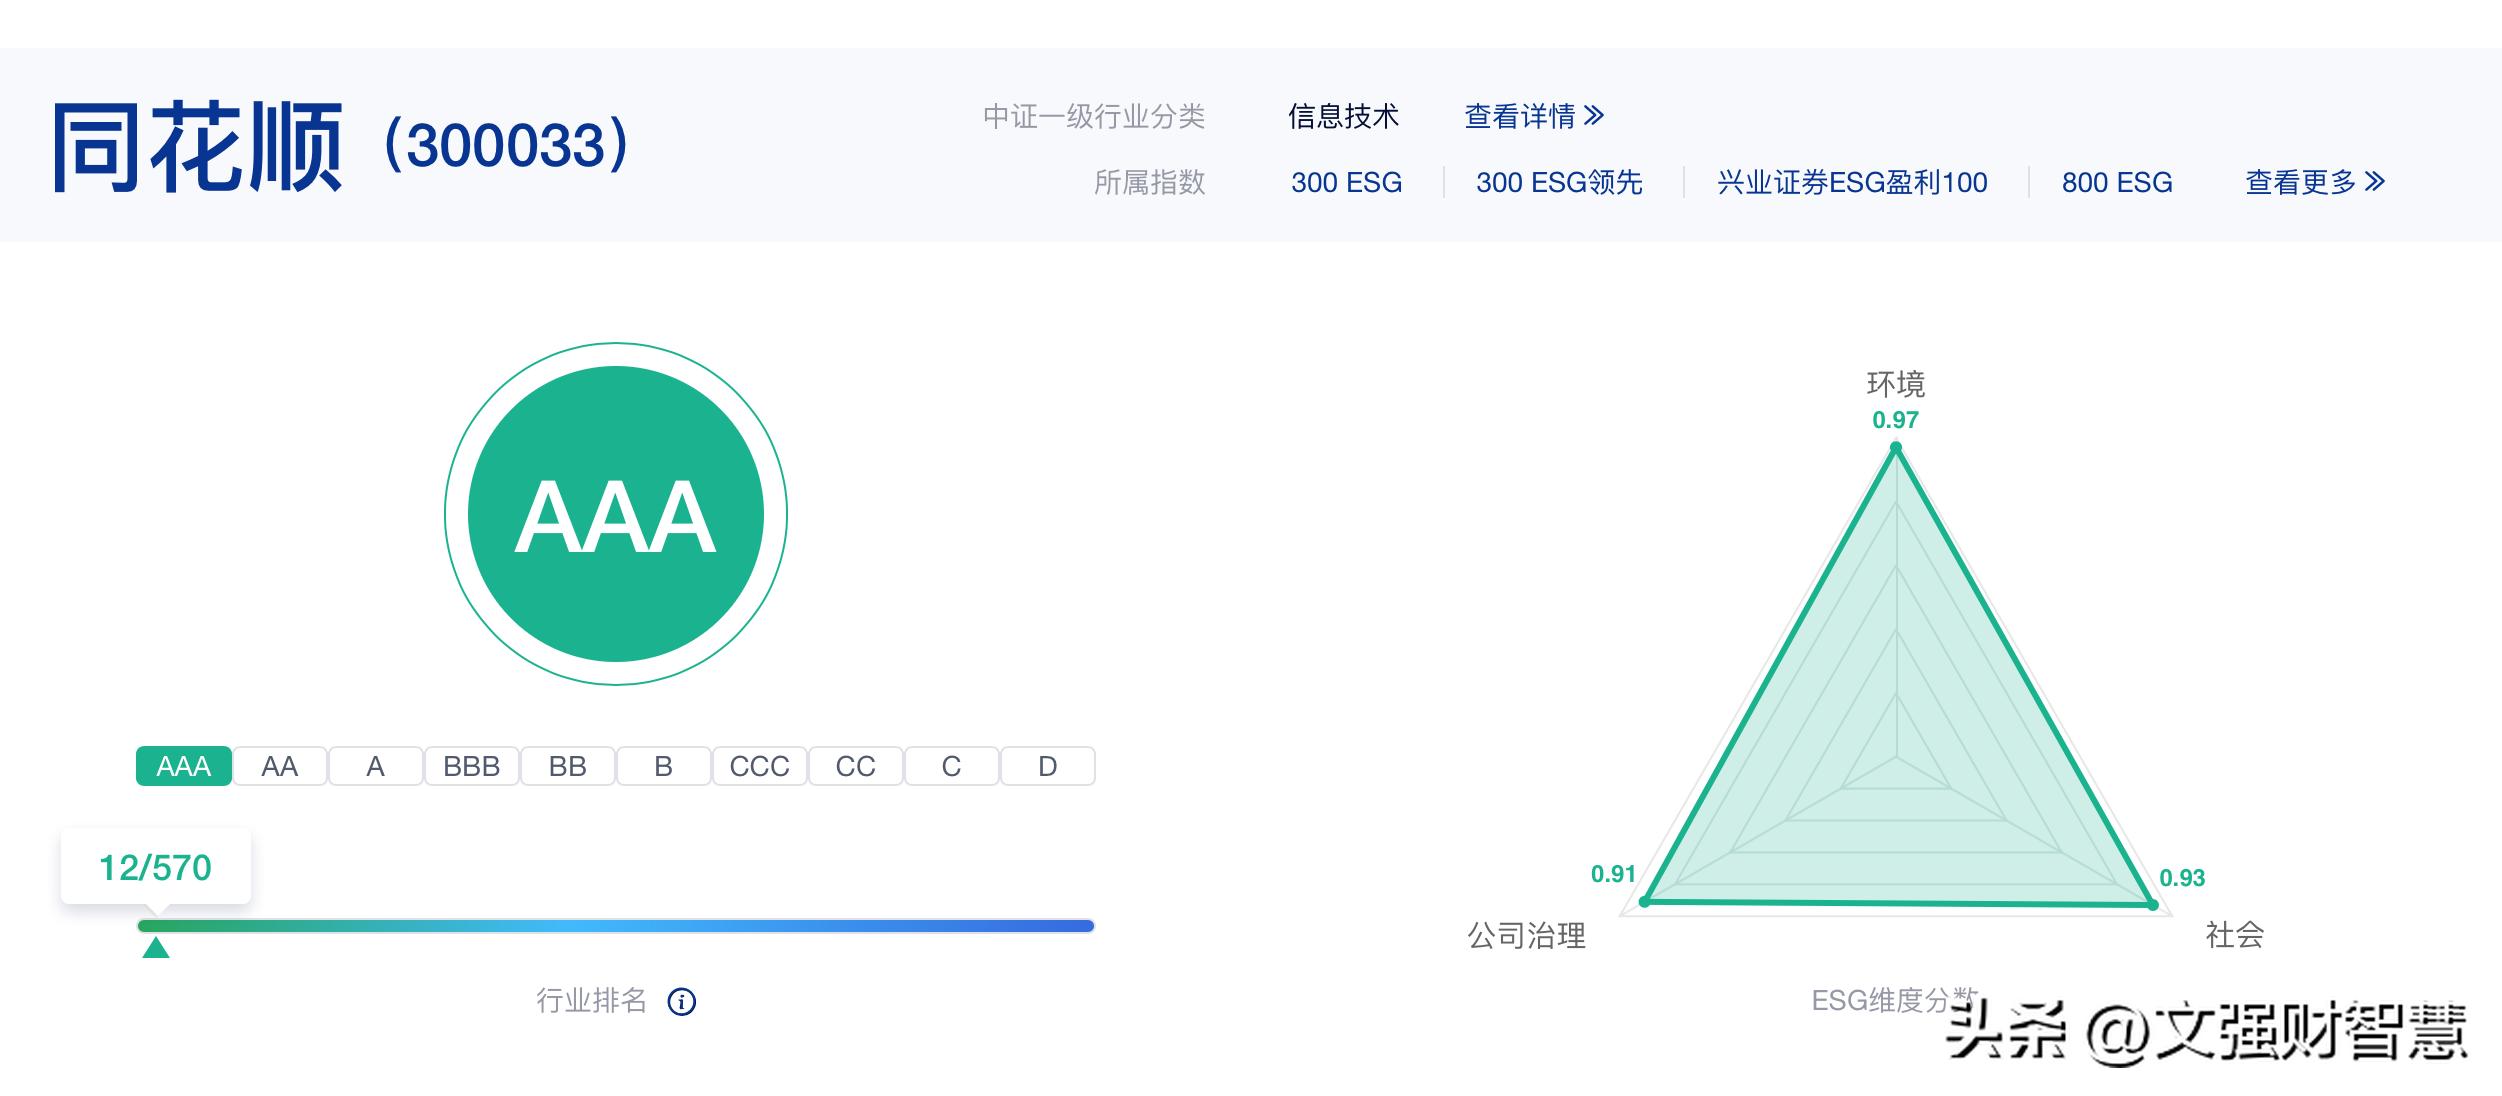Select the CCC rating level
Viewport: 2502px width, 1096px height.
click(x=759, y=766)
